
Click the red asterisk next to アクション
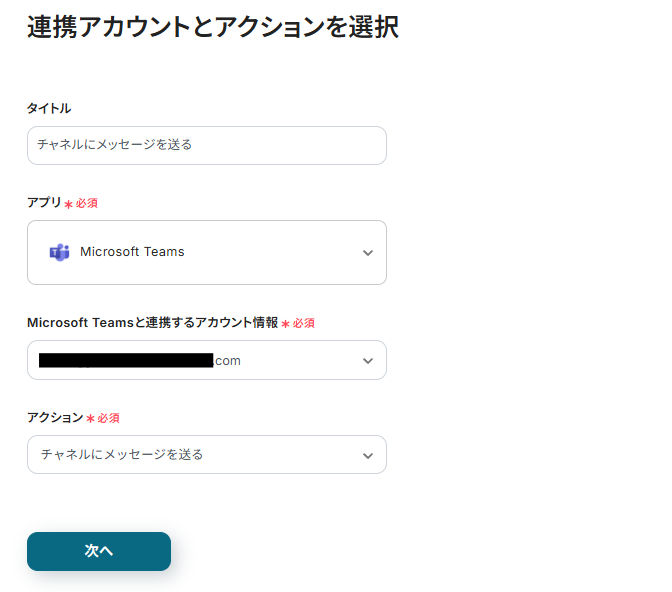[x=90, y=418]
